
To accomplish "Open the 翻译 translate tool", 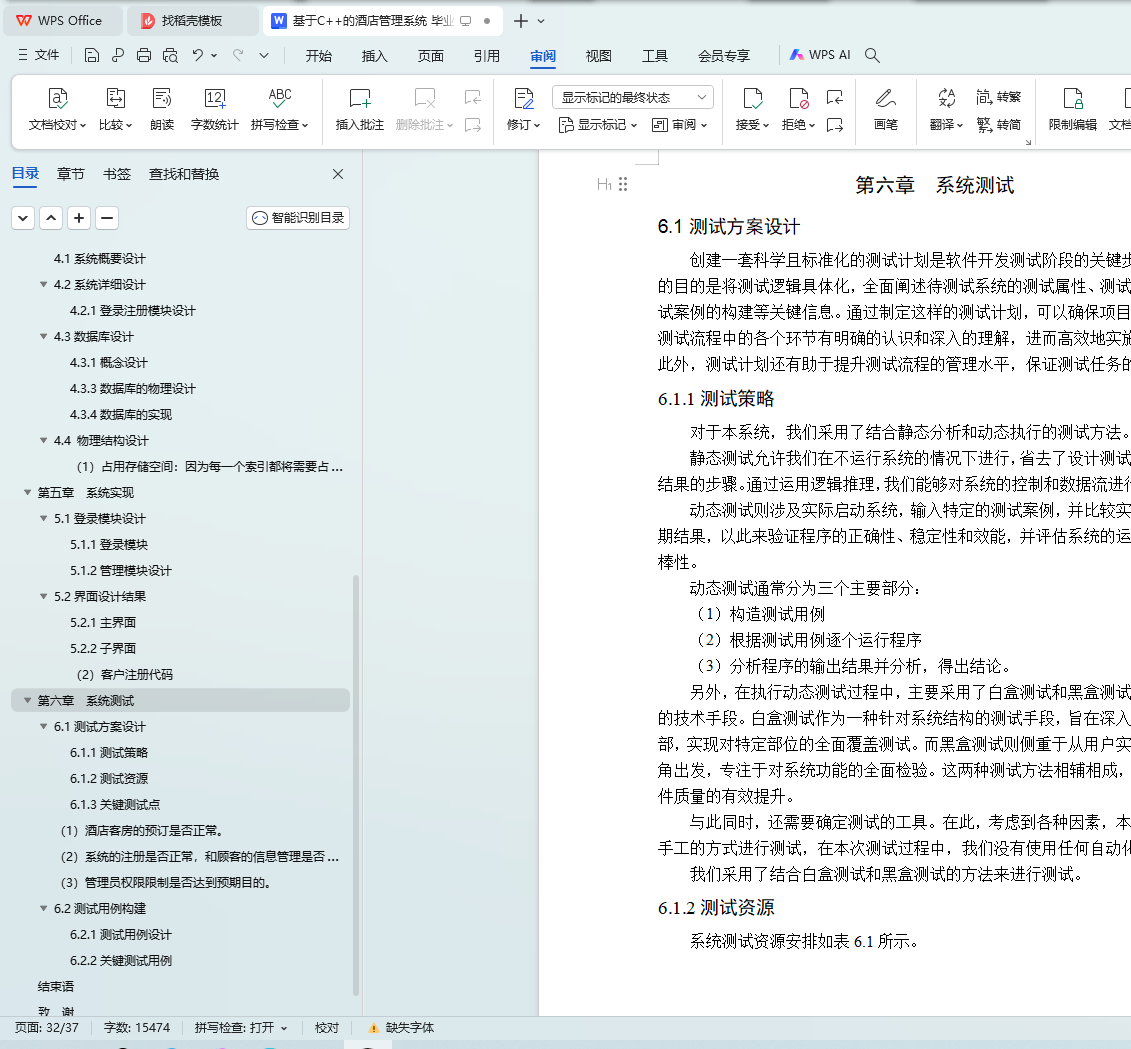I will tap(946, 109).
